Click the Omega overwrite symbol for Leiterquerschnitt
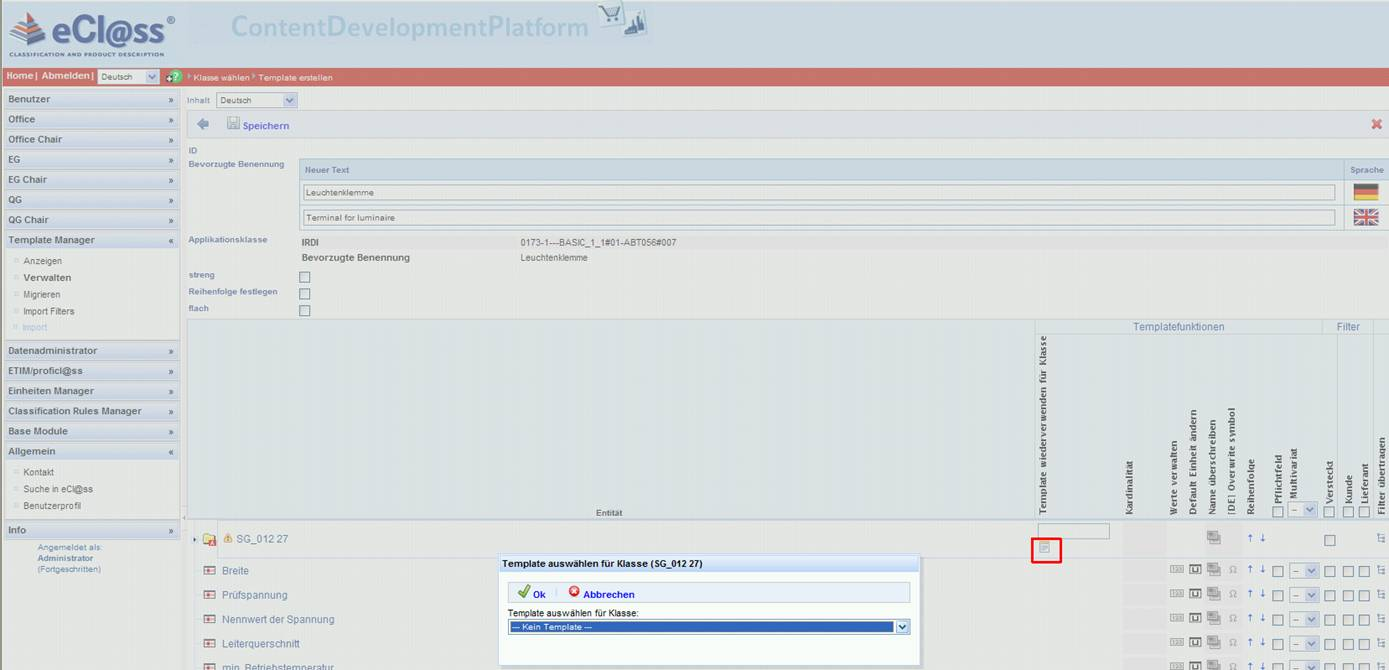1389x670 pixels. (1232, 643)
